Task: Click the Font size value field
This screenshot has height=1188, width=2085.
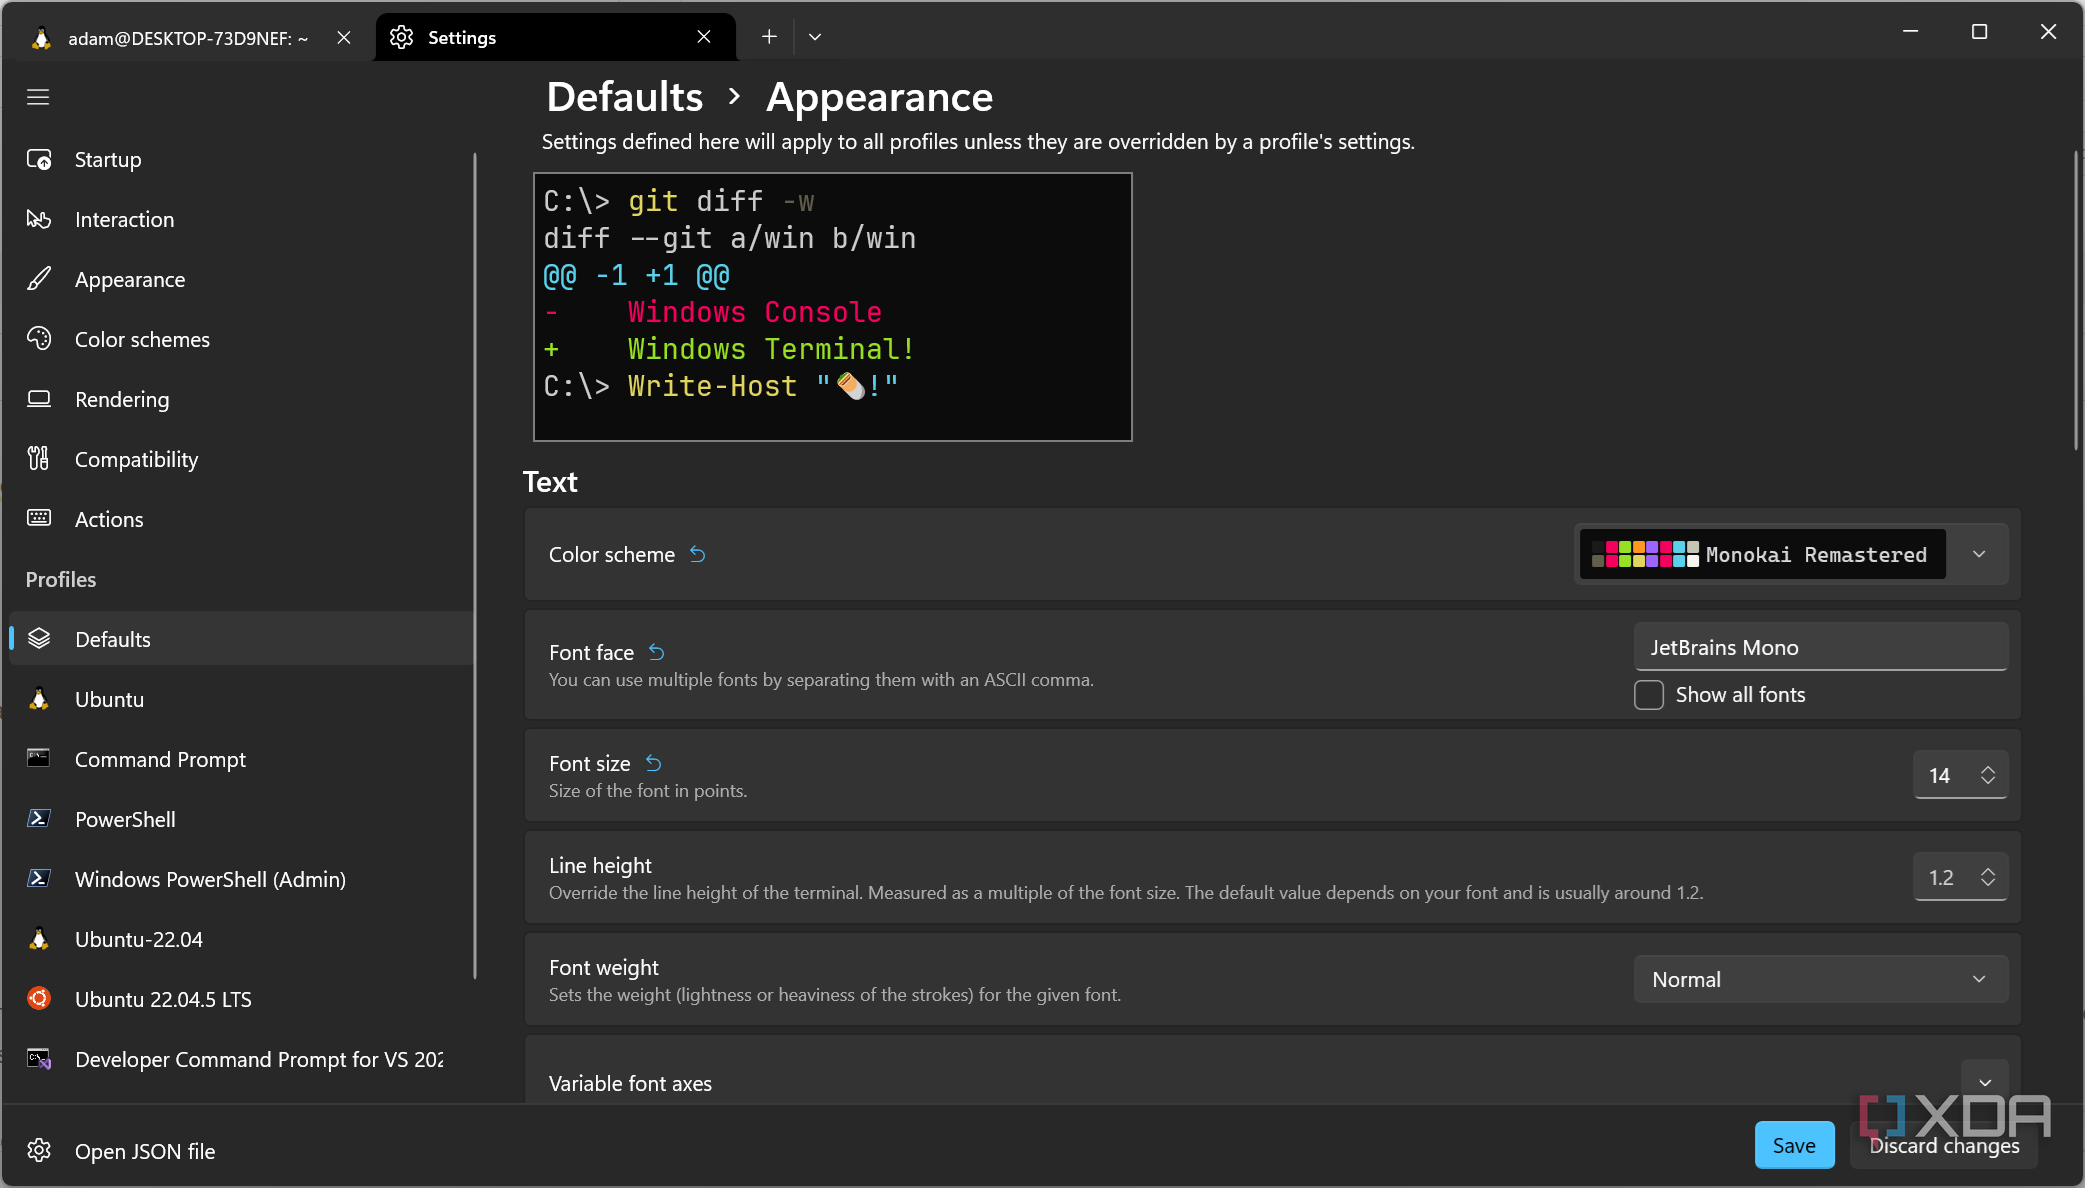Action: (1941, 775)
